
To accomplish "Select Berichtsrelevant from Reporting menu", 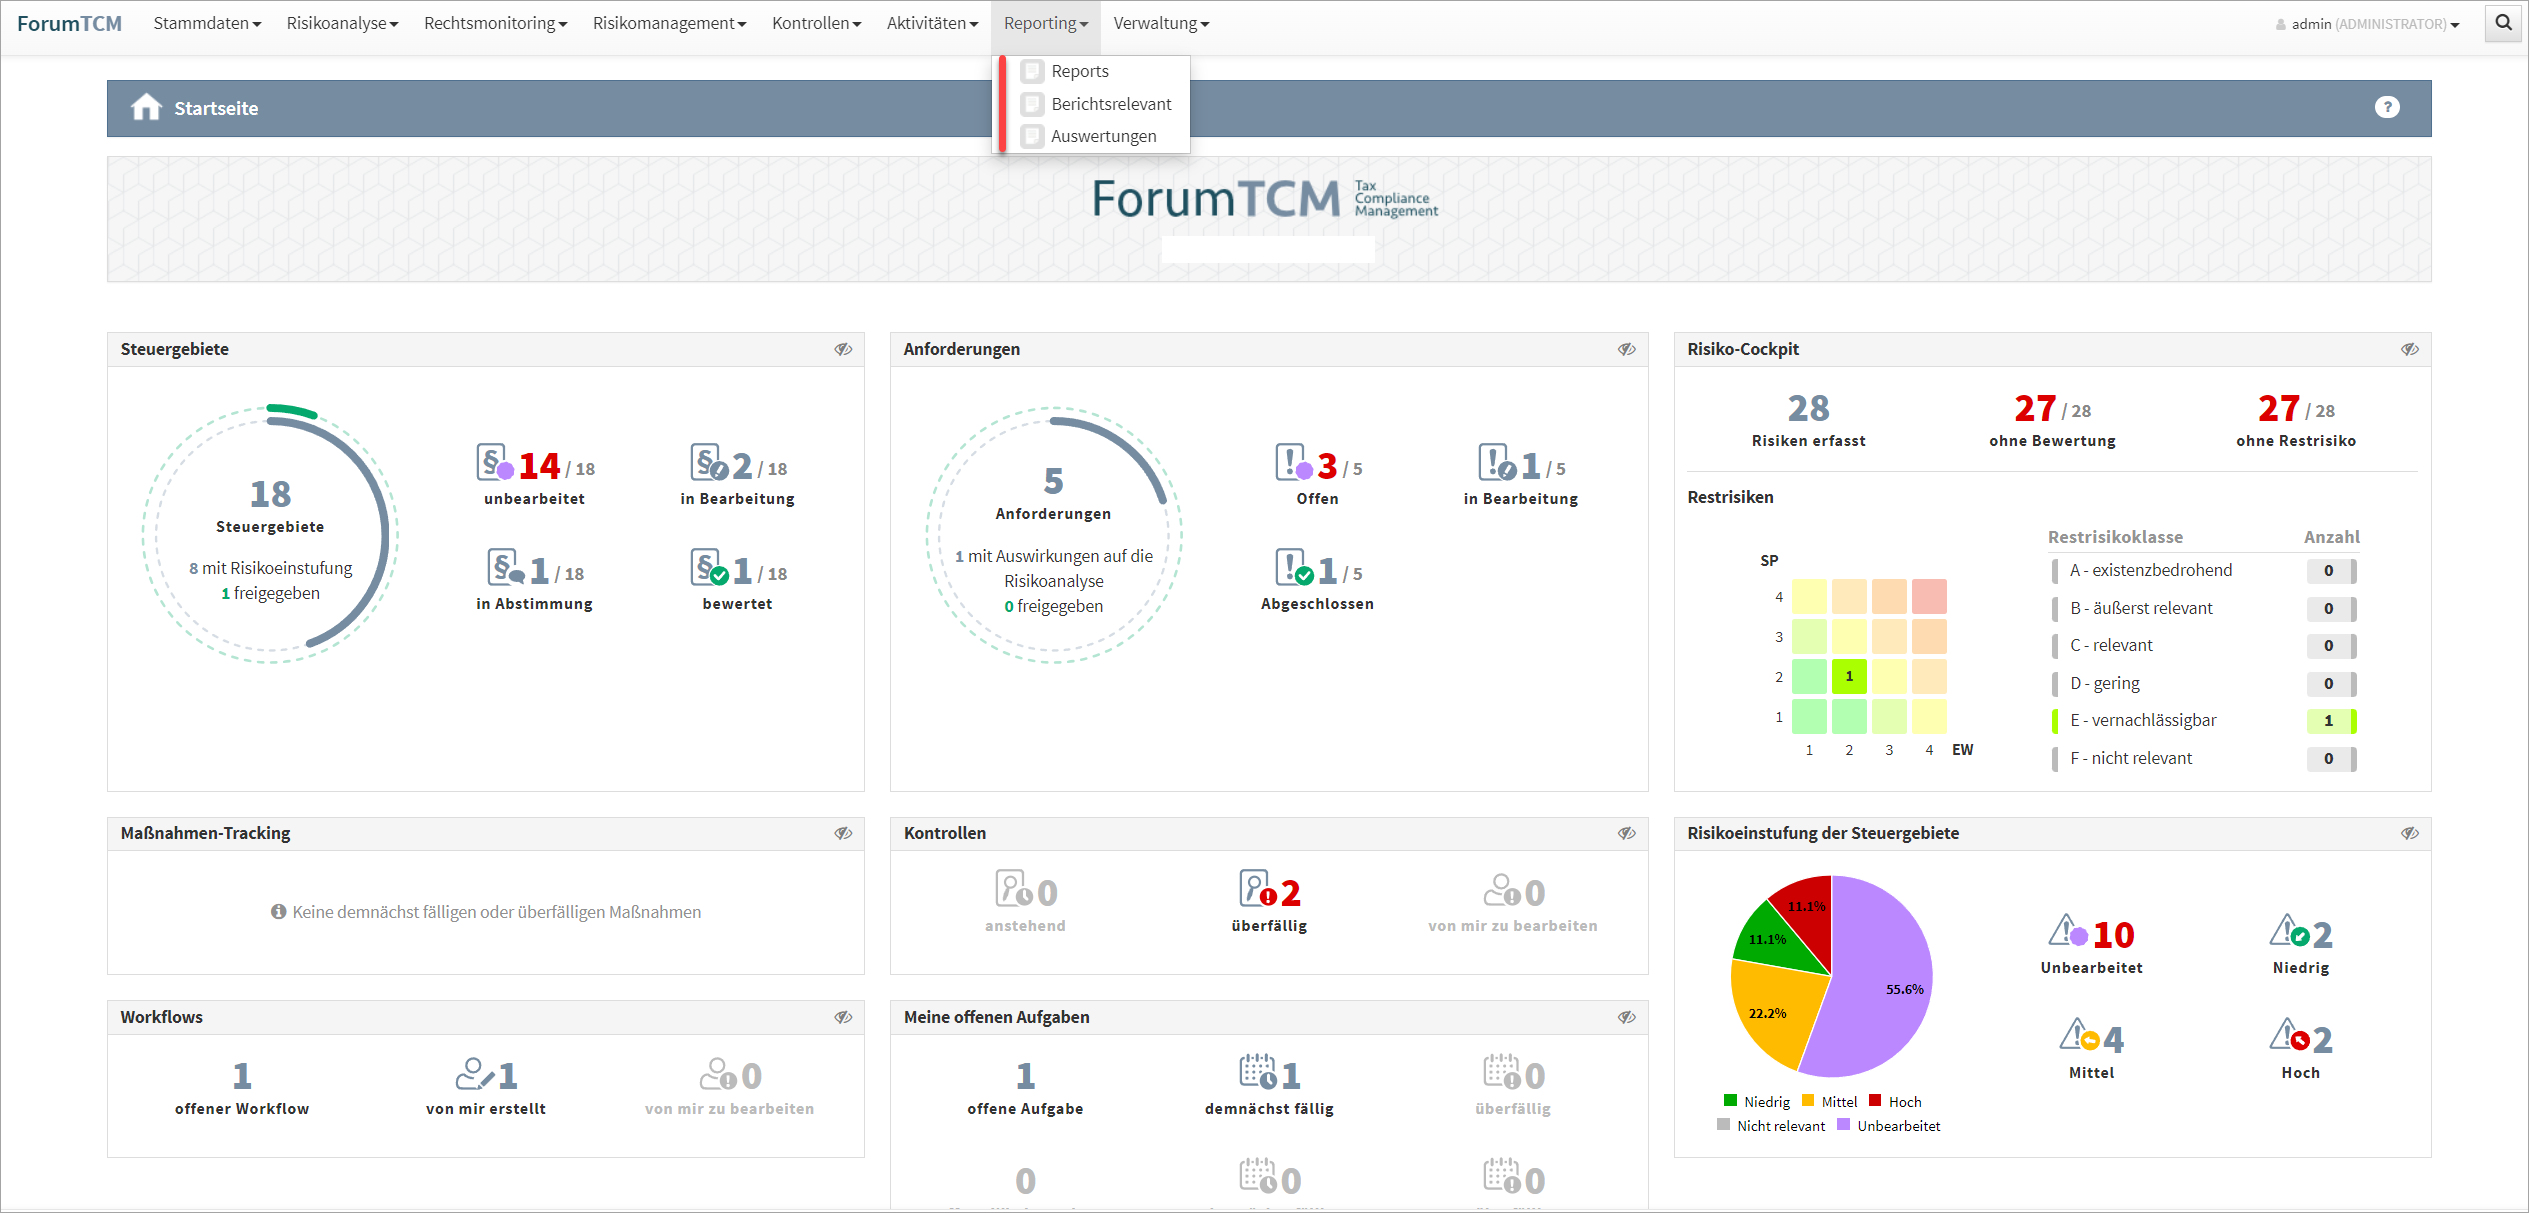I will point(1110,104).
